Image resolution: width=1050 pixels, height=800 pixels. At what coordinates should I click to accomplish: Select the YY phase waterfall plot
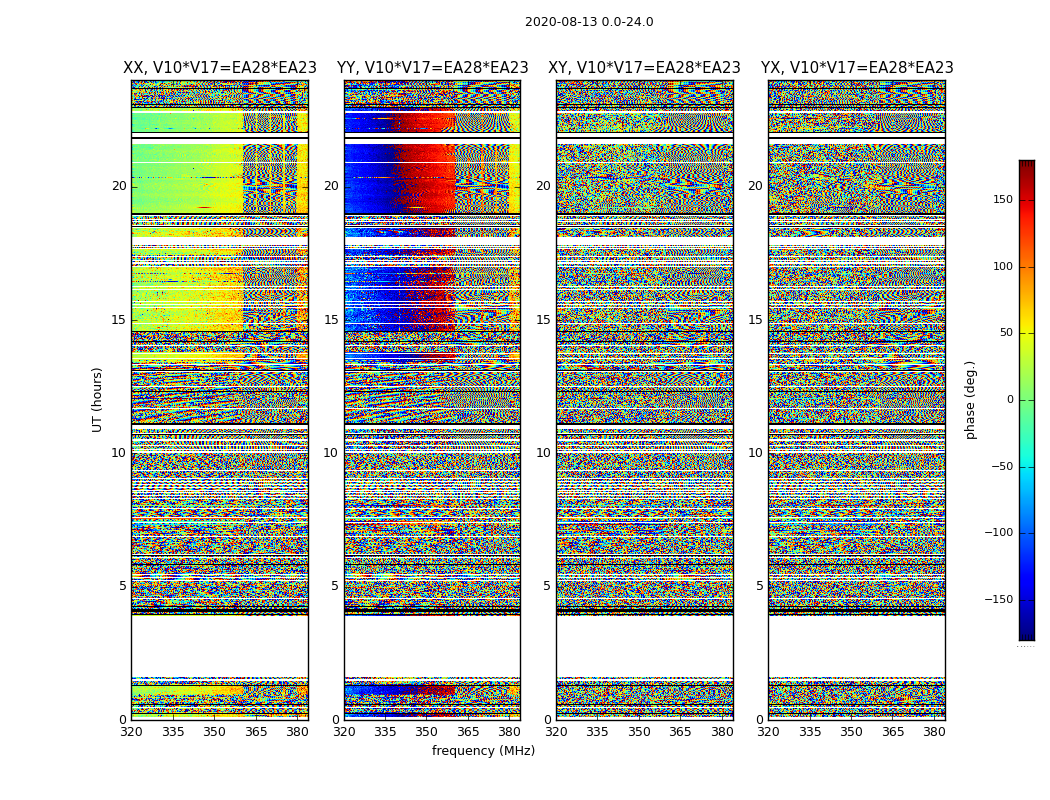click(x=432, y=400)
